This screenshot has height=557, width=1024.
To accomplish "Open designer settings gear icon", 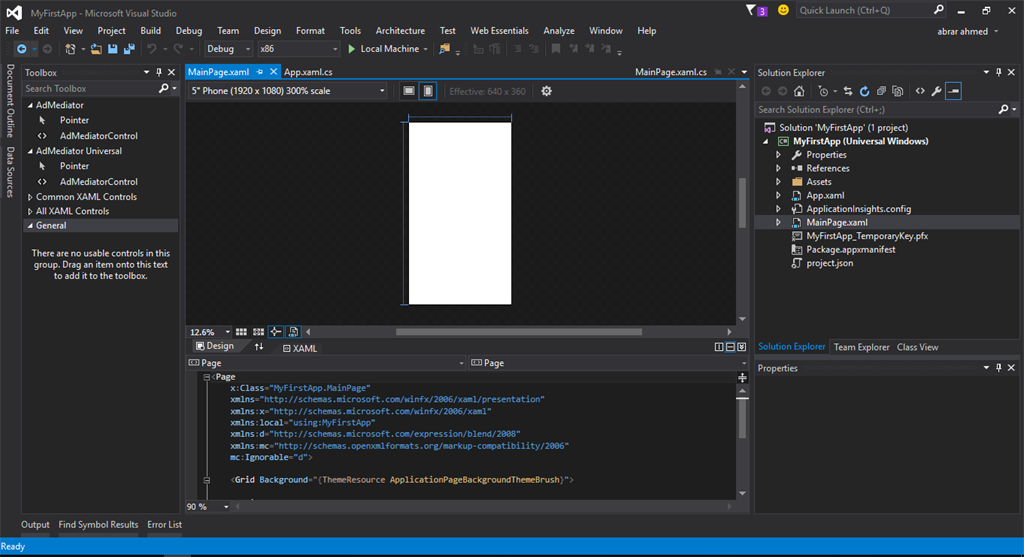I will [x=546, y=91].
